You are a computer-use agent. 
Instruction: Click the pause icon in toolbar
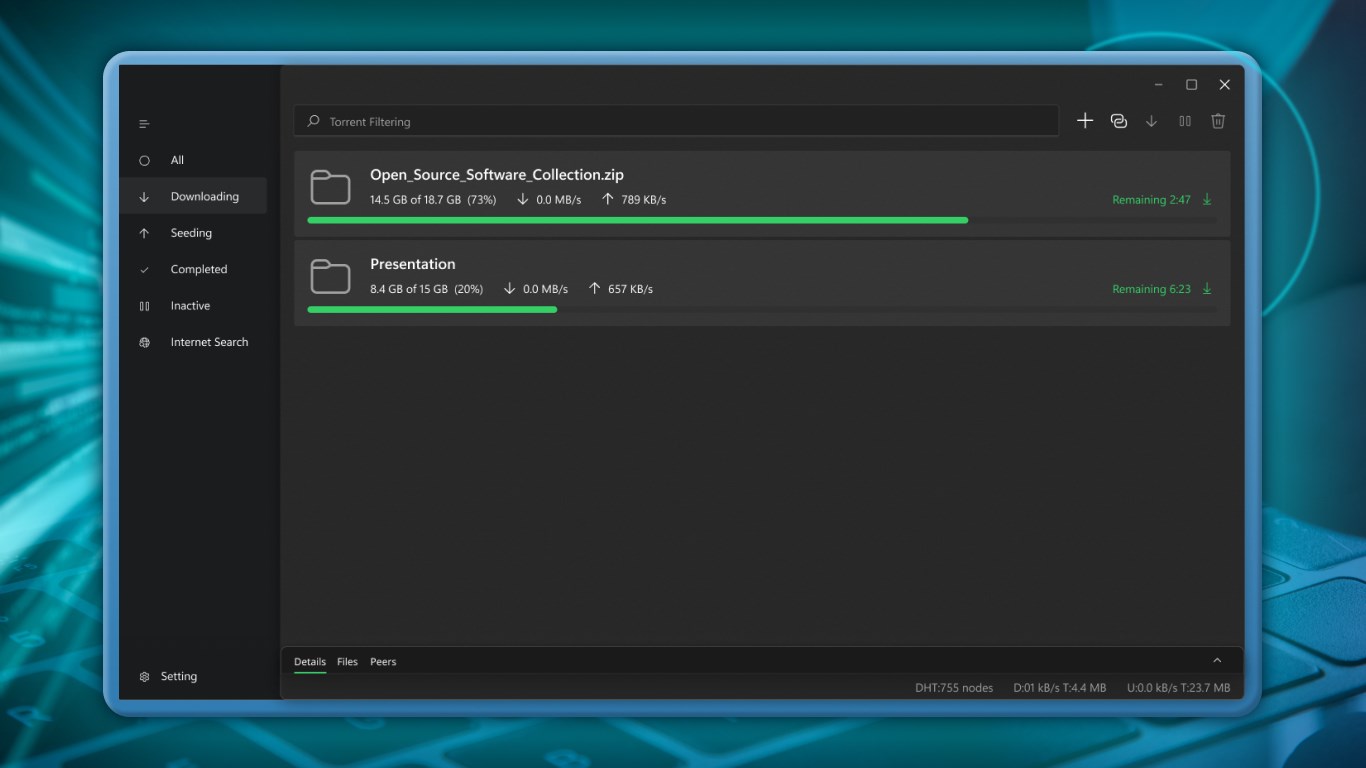click(x=1185, y=121)
